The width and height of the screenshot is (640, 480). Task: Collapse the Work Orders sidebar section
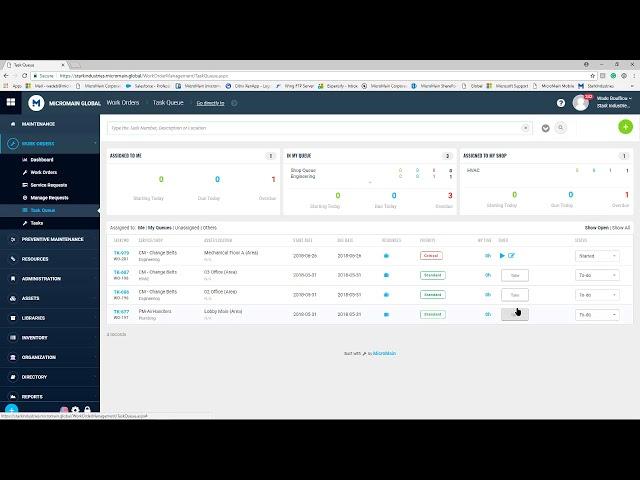(x=49, y=144)
